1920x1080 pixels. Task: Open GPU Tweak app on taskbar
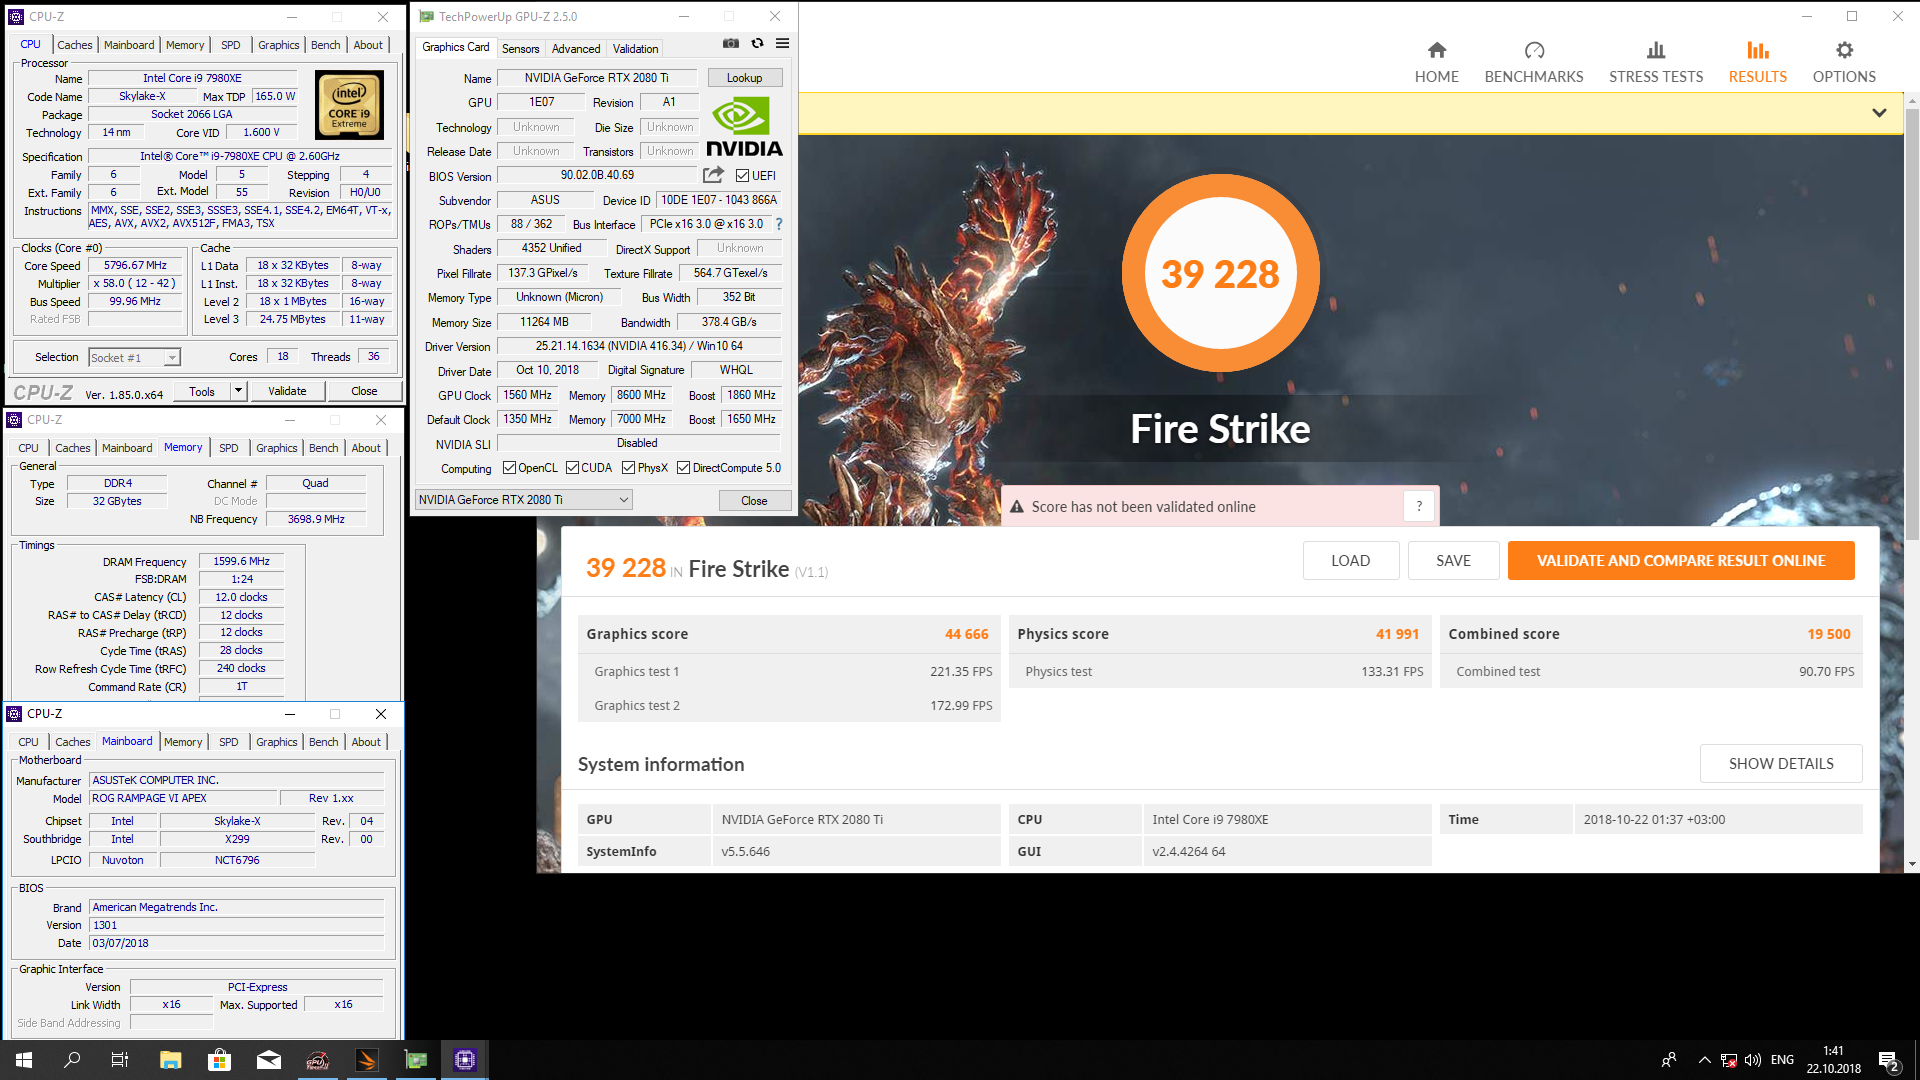click(318, 1060)
